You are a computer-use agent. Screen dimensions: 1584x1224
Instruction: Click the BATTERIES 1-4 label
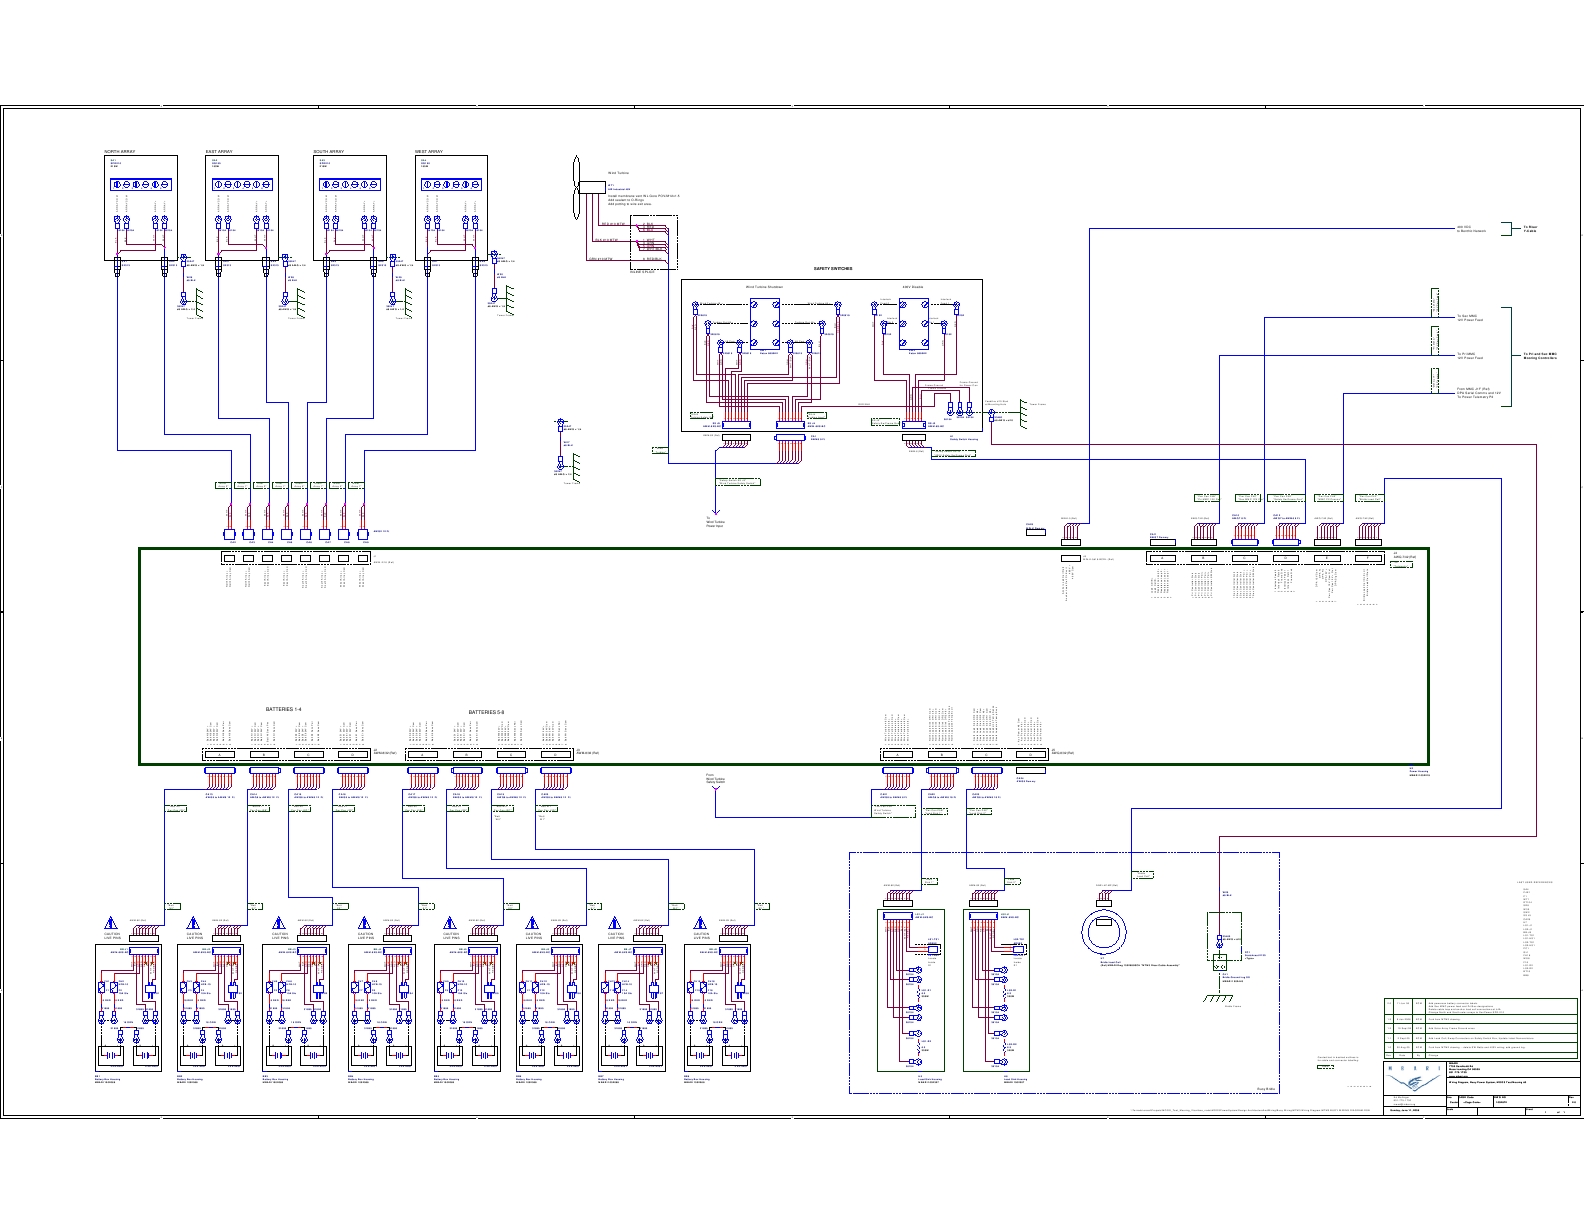[x=283, y=709]
